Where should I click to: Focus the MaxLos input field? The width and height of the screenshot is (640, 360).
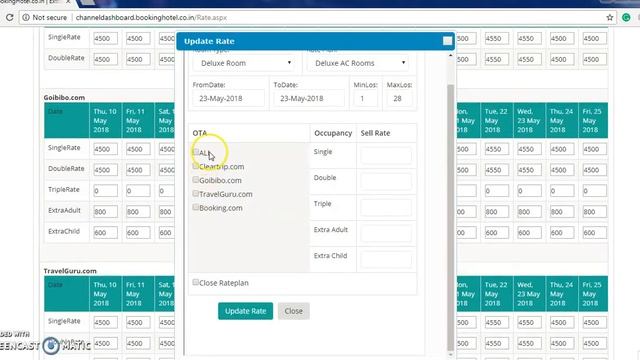(x=399, y=98)
